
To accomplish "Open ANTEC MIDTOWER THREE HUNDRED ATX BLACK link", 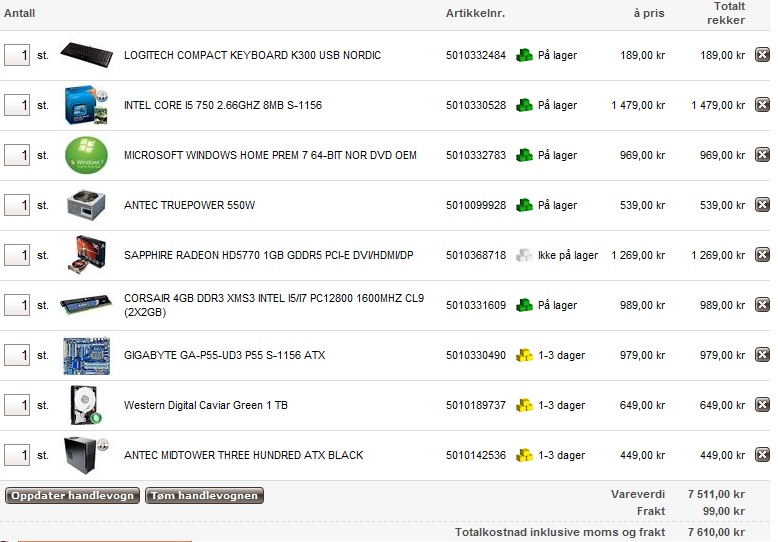I will pos(244,455).
